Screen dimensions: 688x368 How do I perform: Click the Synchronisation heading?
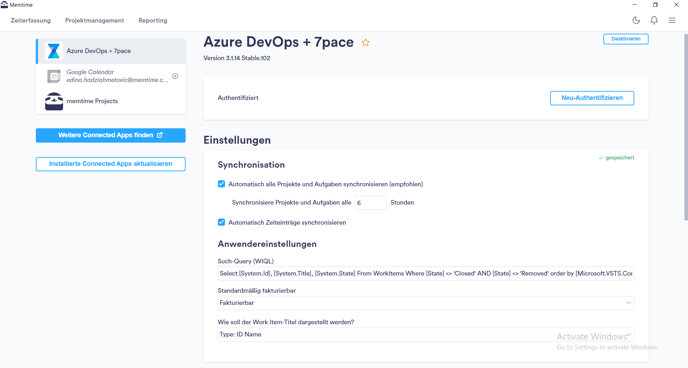251,165
